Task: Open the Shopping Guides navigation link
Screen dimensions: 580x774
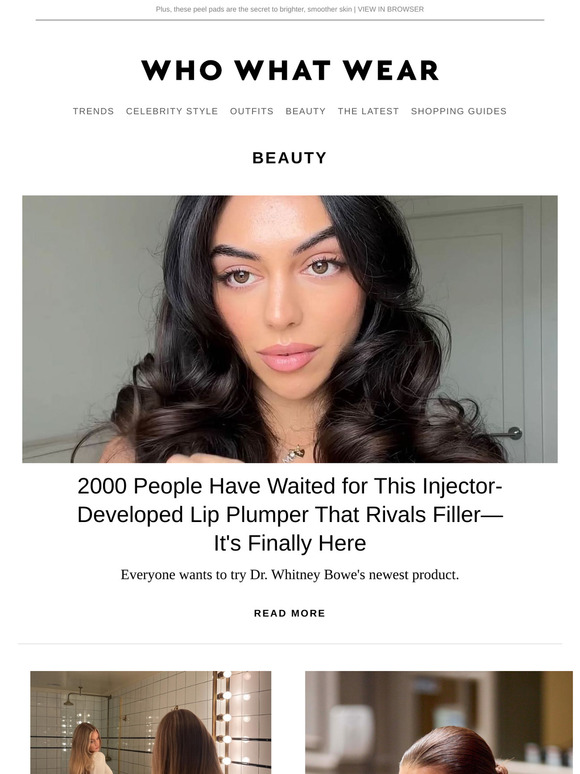Action: point(459,111)
